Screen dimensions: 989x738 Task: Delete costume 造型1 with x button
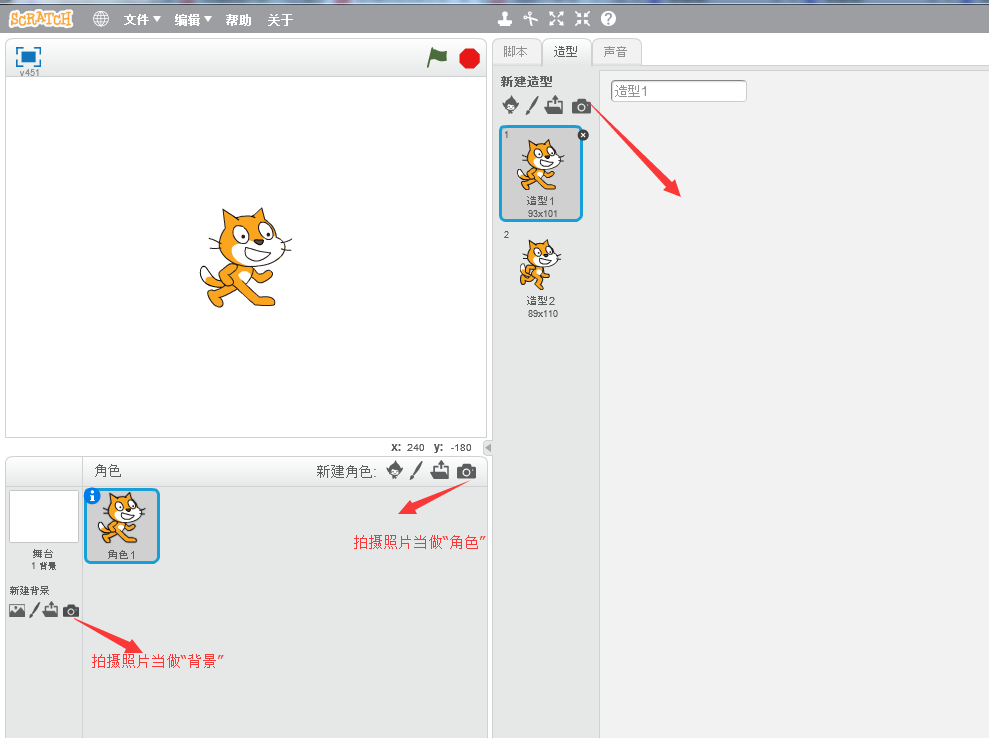583,135
